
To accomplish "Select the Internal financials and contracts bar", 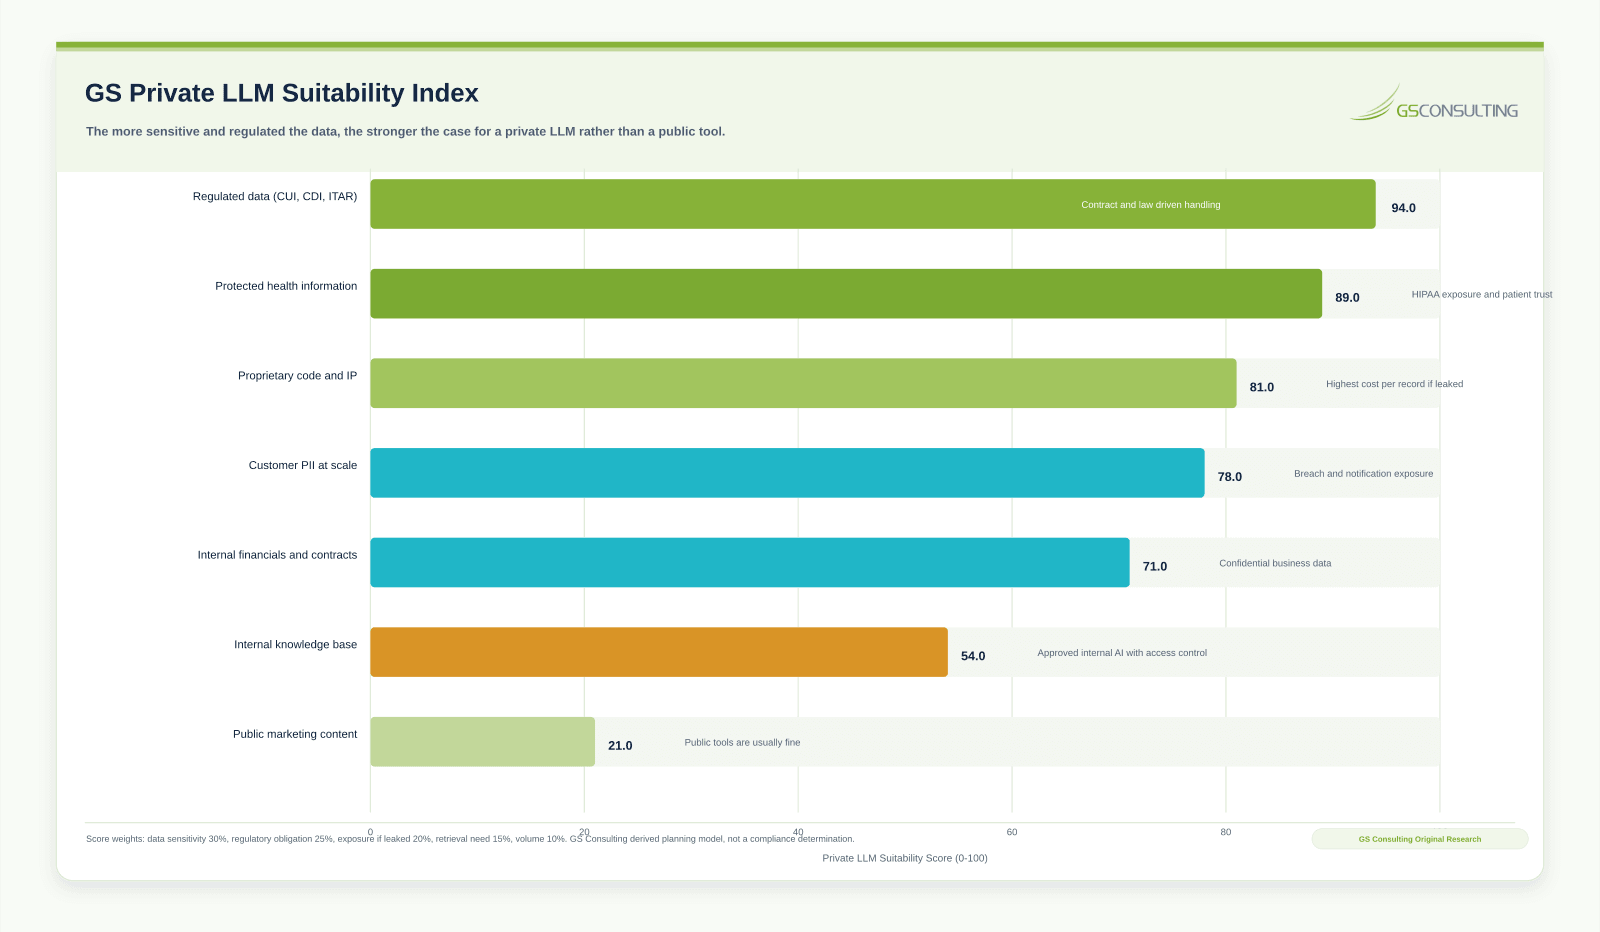I will pos(750,563).
